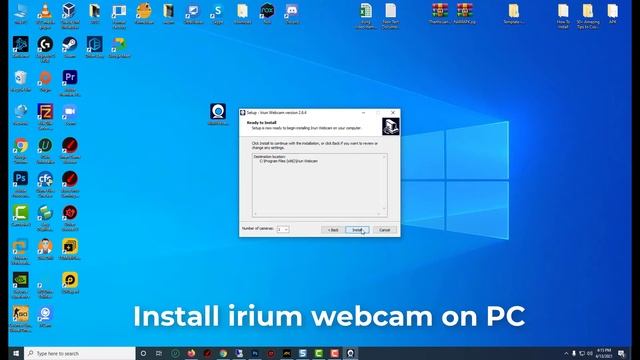Minimize the Irium Webcam setup window
640x360 pixels.
(363, 113)
